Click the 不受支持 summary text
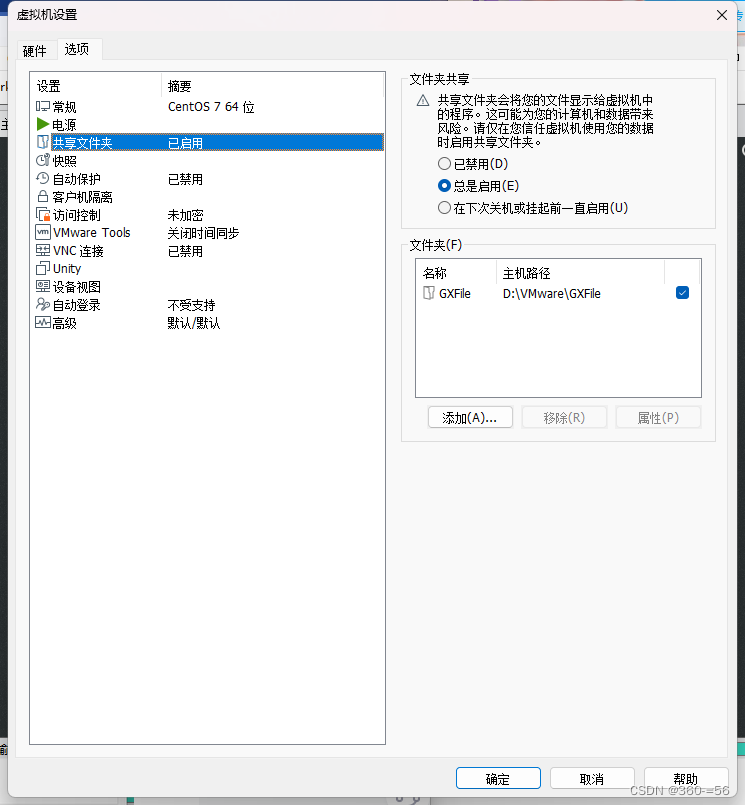 pos(191,305)
